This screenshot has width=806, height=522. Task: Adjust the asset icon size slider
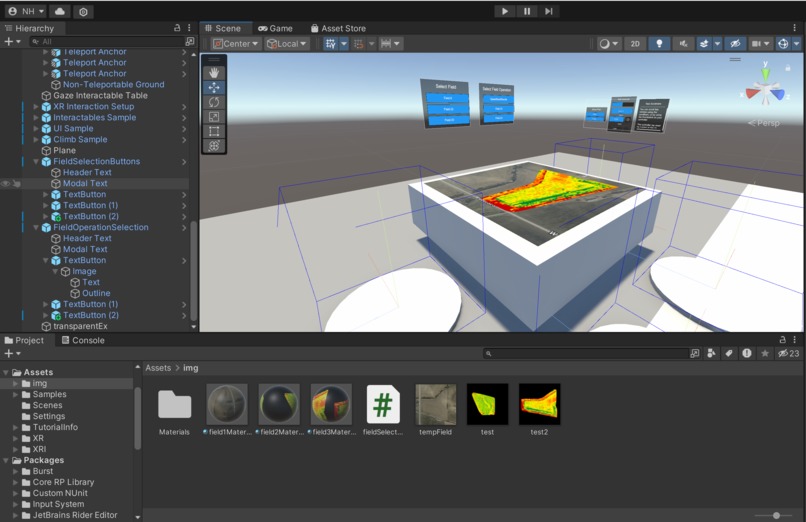pyautogui.click(x=776, y=515)
